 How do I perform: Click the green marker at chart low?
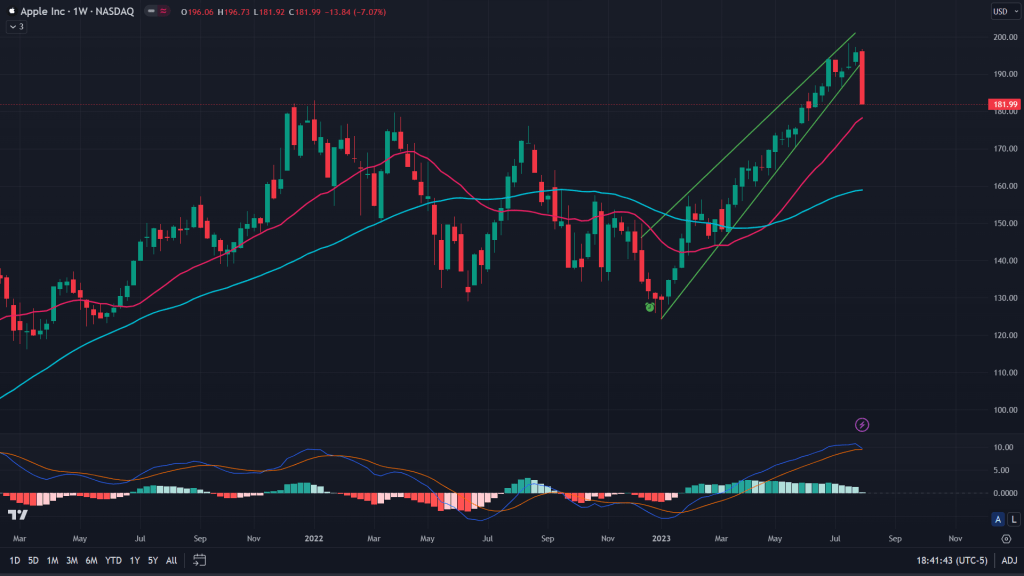pyautogui.click(x=650, y=308)
